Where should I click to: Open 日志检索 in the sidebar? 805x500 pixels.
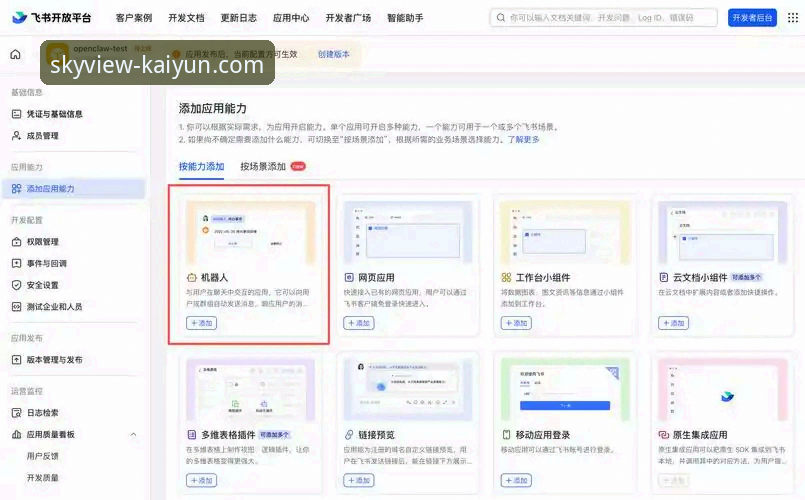[x=43, y=413]
